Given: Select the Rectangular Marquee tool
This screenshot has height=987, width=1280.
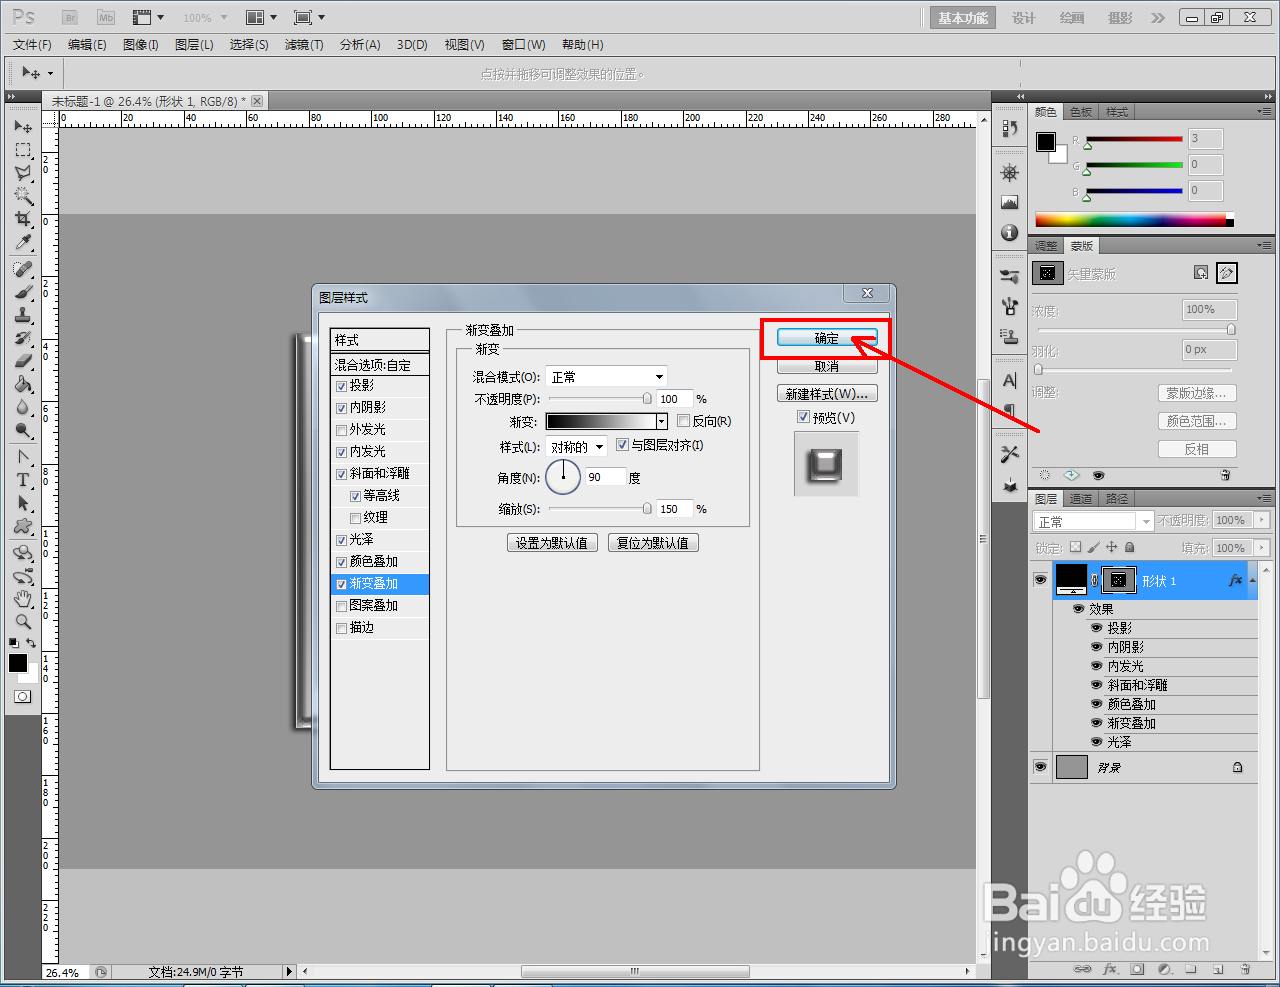Looking at the screenshot, I should (x=23, y=150).
